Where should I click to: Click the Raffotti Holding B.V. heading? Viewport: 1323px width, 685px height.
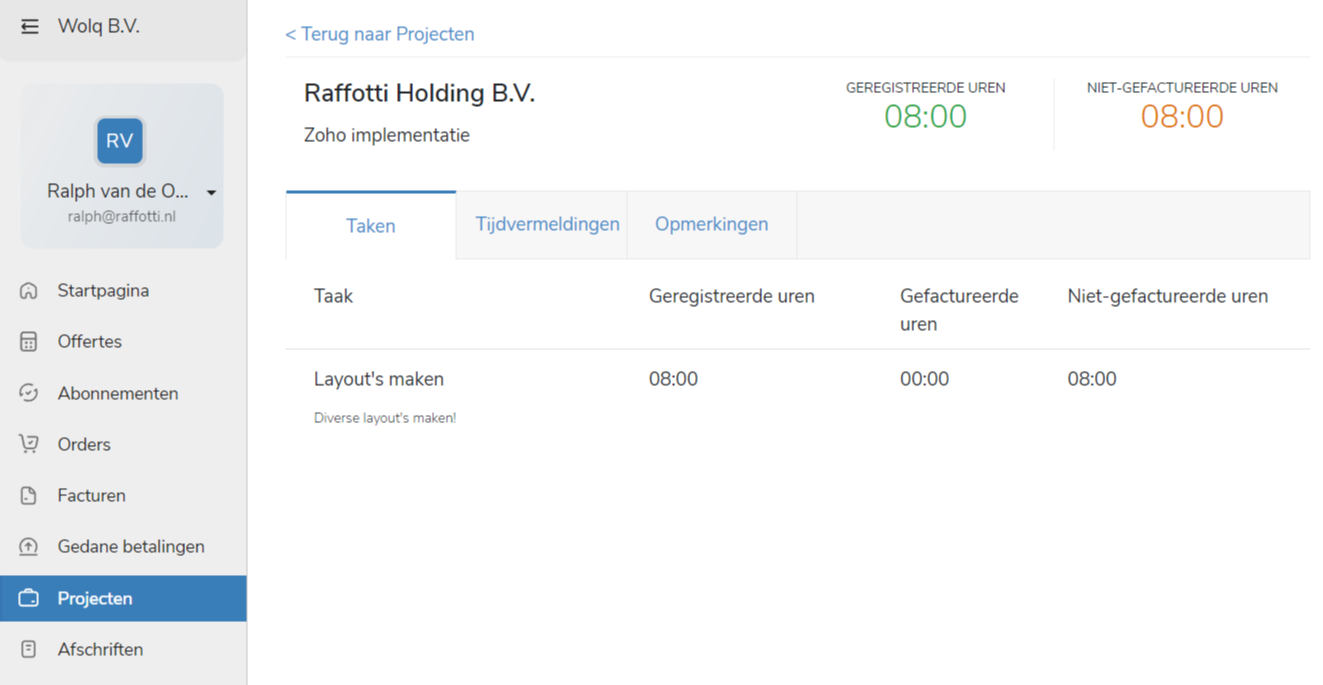tap(420, 94)
